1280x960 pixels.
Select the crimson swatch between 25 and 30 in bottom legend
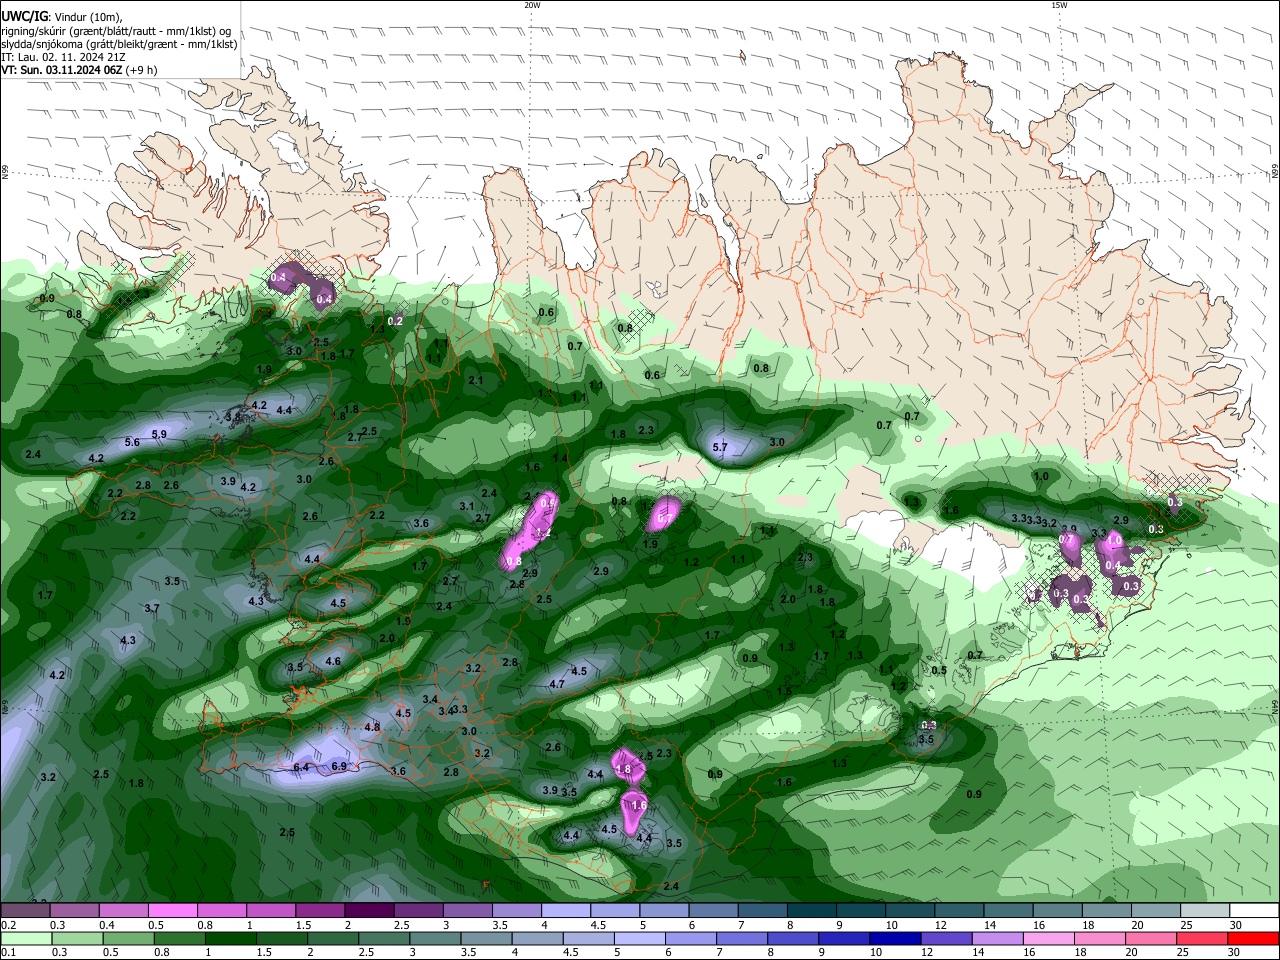pos(1203,938)
